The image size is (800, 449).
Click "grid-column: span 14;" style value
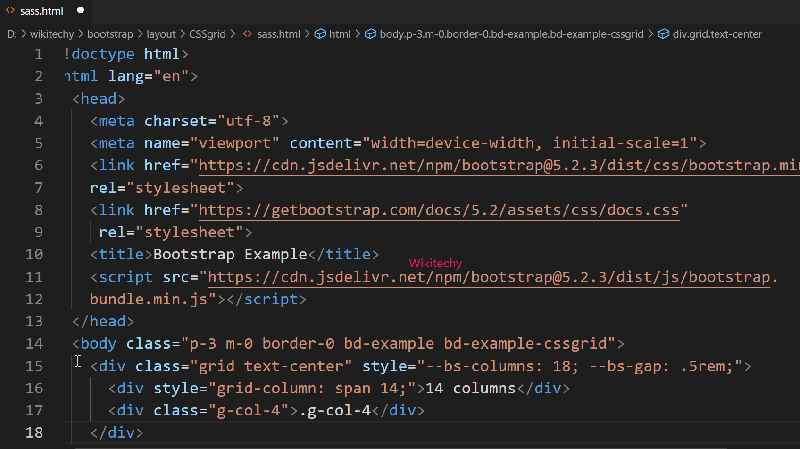[312, 388]
